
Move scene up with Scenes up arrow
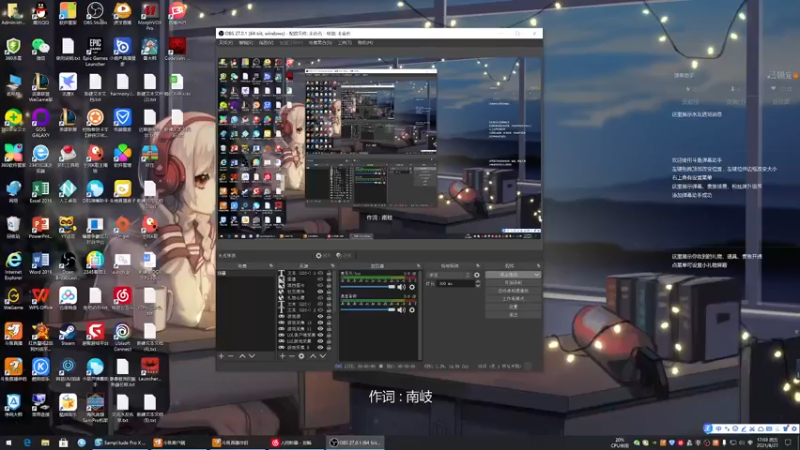pyautogui.click(x=242, y=356)
